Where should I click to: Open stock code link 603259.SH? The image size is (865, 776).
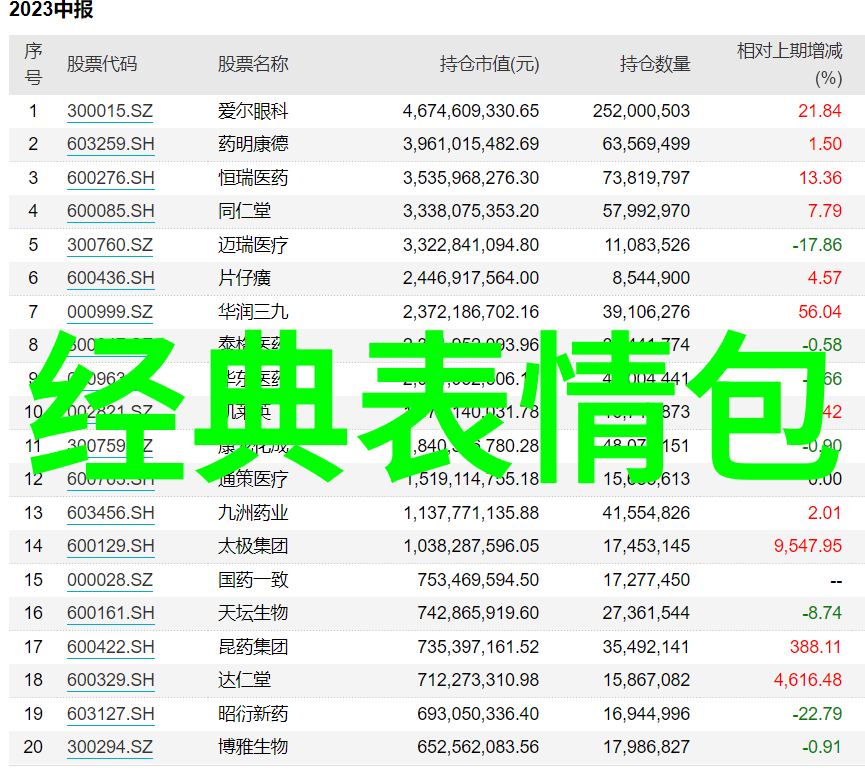(x=110, y=144)
